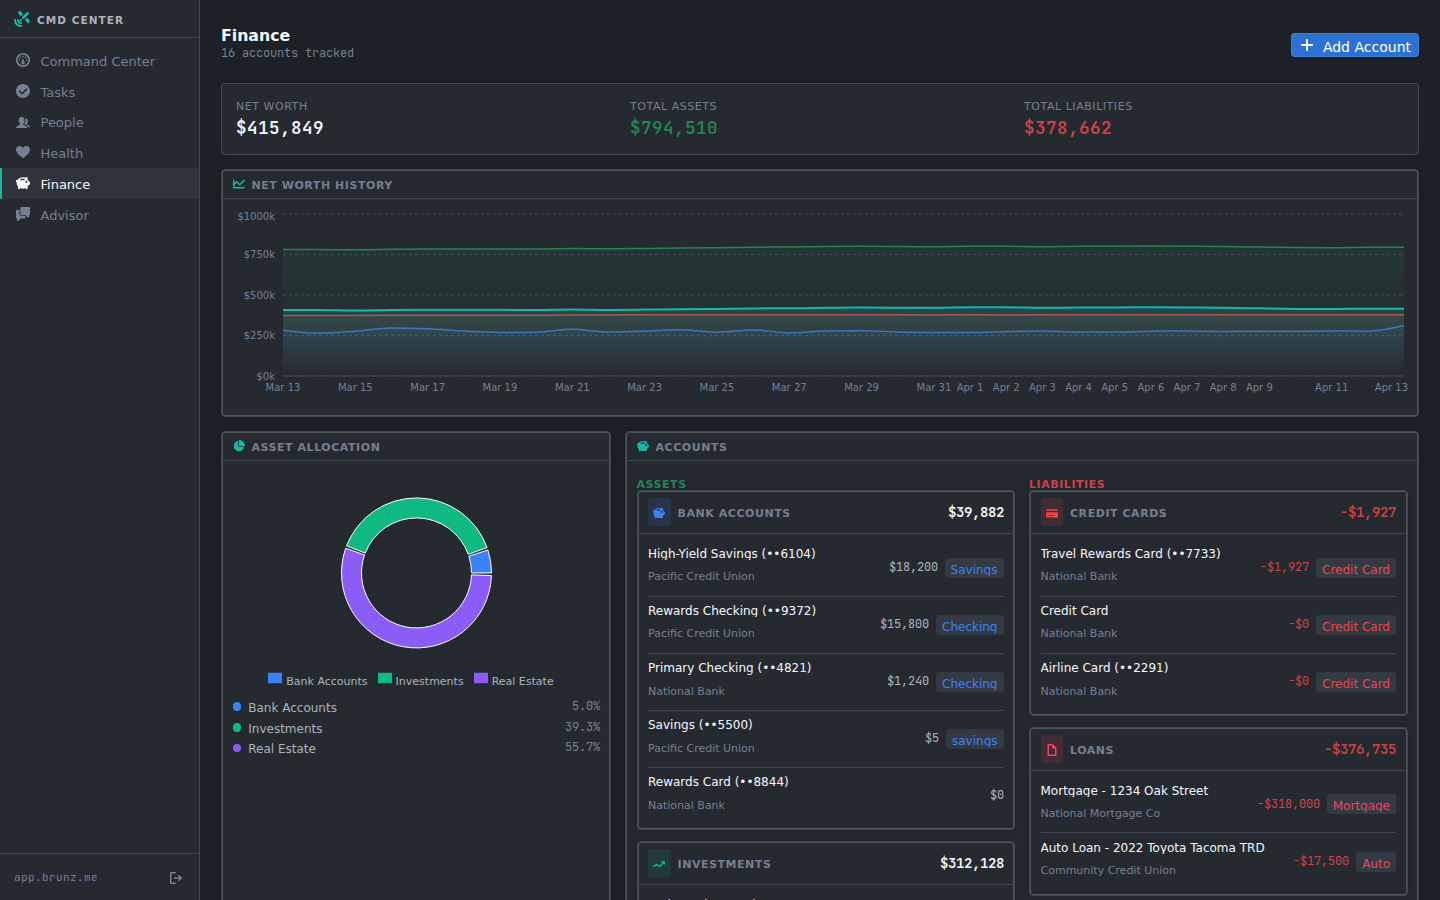Image resolution: width=1440 pixels, height=900 pixels.
Task: Click the logout icon beside app.brunz.me
Action: coord(176,878)
